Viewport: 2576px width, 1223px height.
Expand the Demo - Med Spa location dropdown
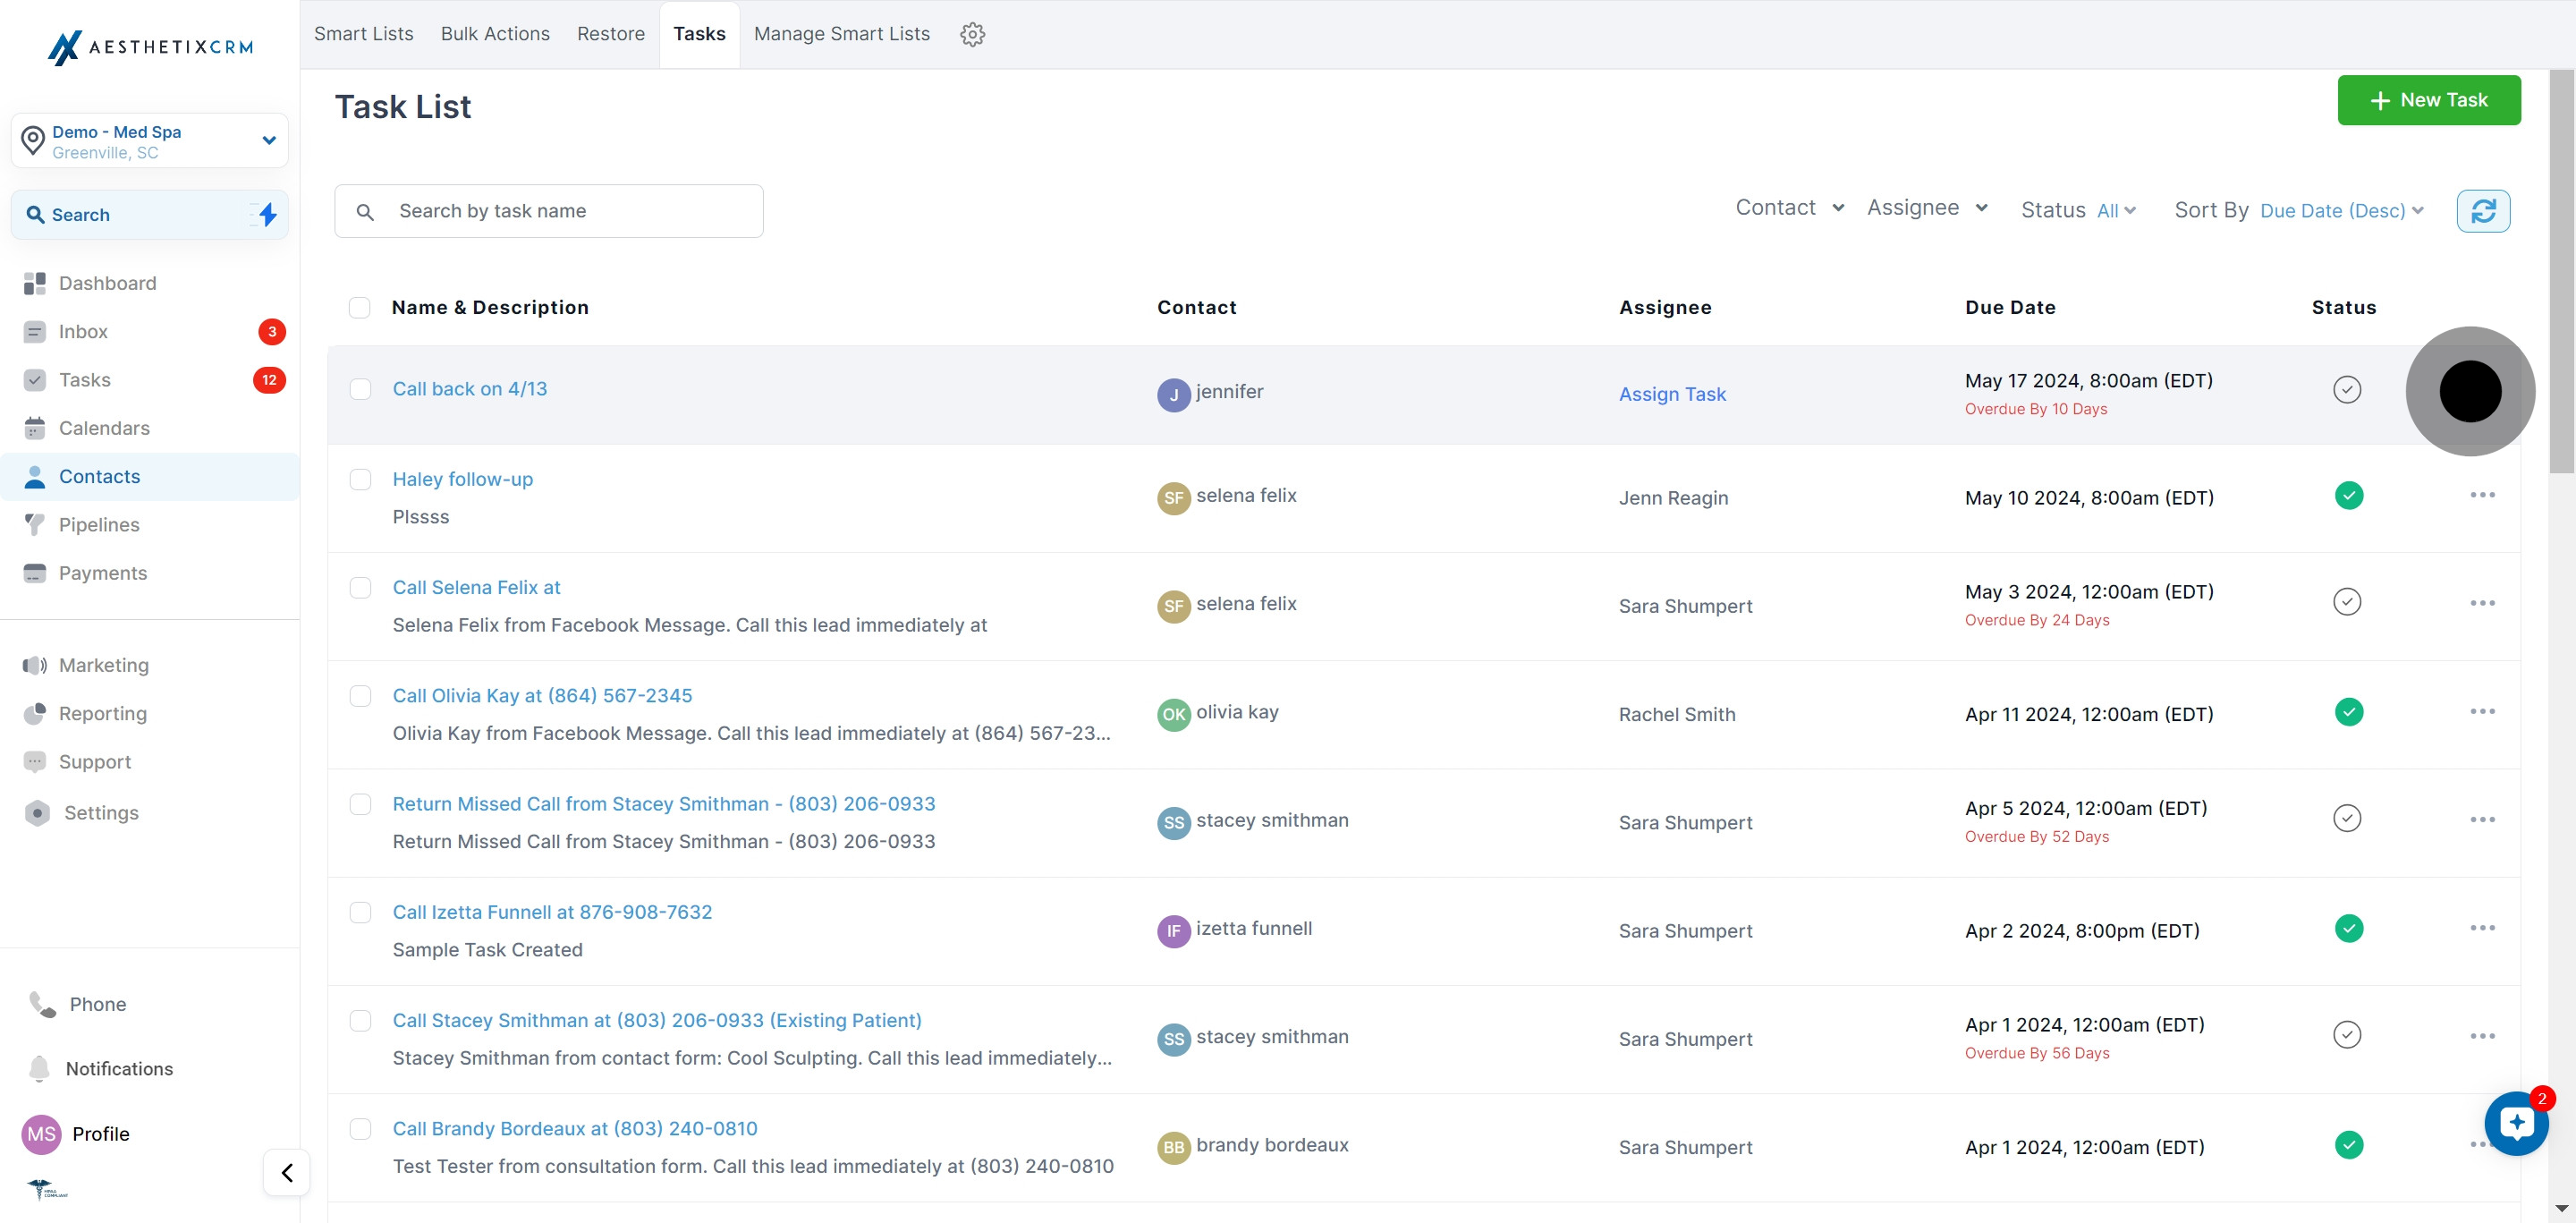coord(150,141)
